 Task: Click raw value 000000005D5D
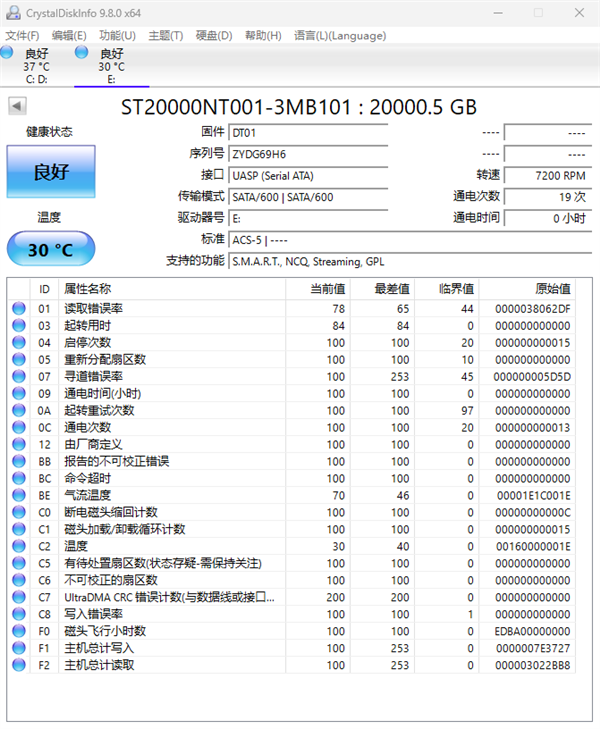(x=532, y=377)
